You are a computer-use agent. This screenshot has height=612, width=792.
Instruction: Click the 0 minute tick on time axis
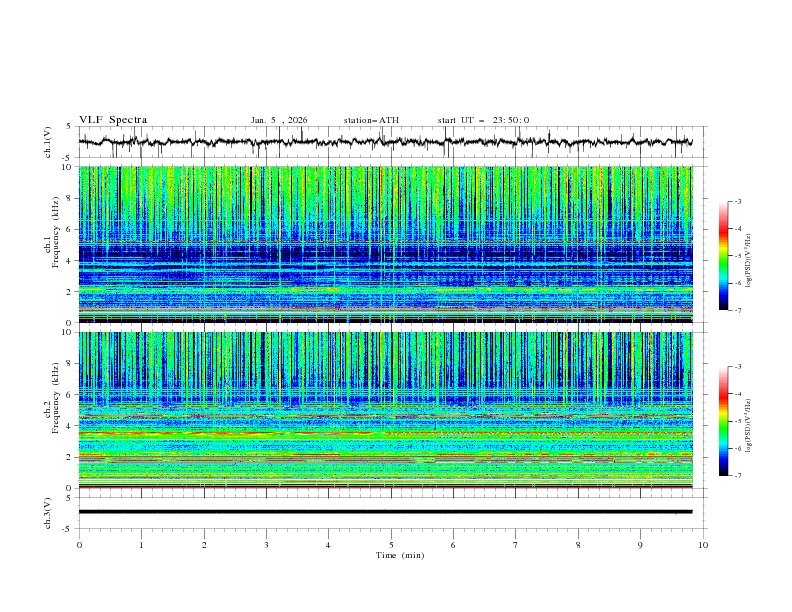coord(80,544)
